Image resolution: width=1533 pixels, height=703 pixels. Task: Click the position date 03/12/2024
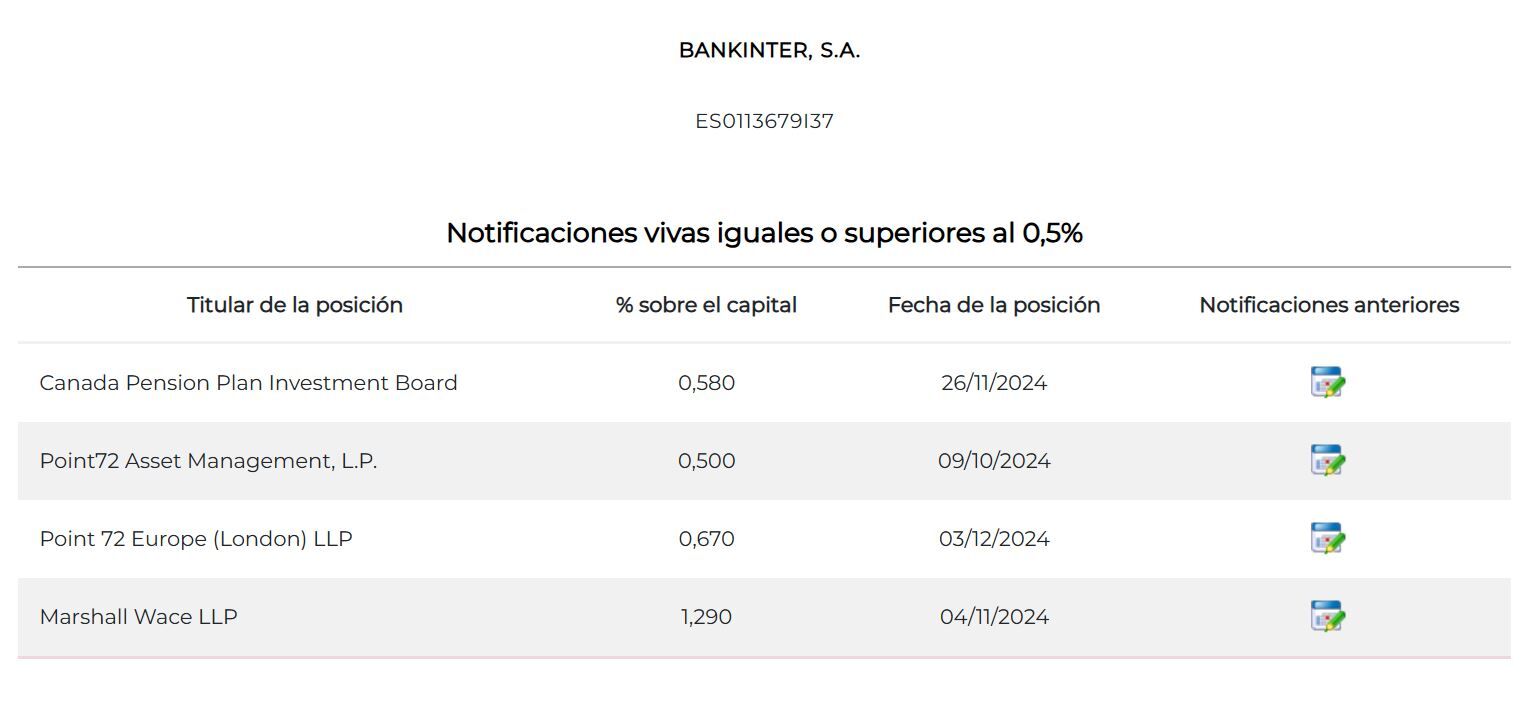994,539
